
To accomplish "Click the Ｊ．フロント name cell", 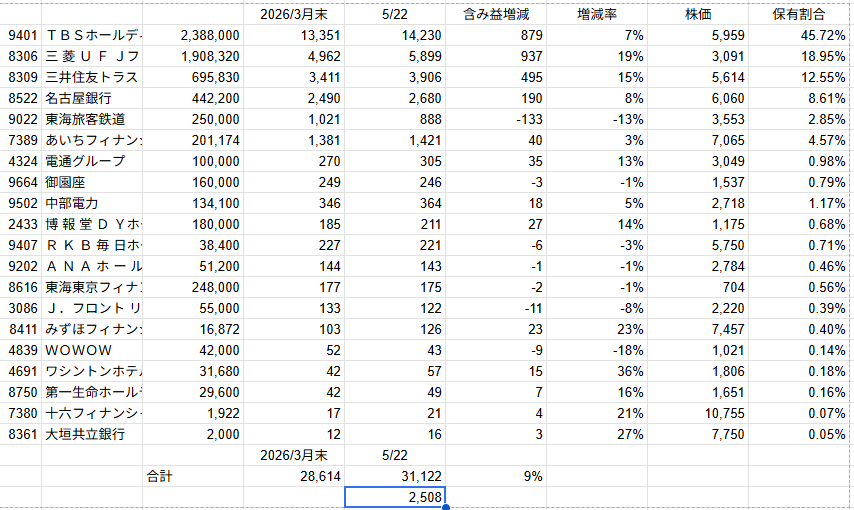I will coord(92,308).
